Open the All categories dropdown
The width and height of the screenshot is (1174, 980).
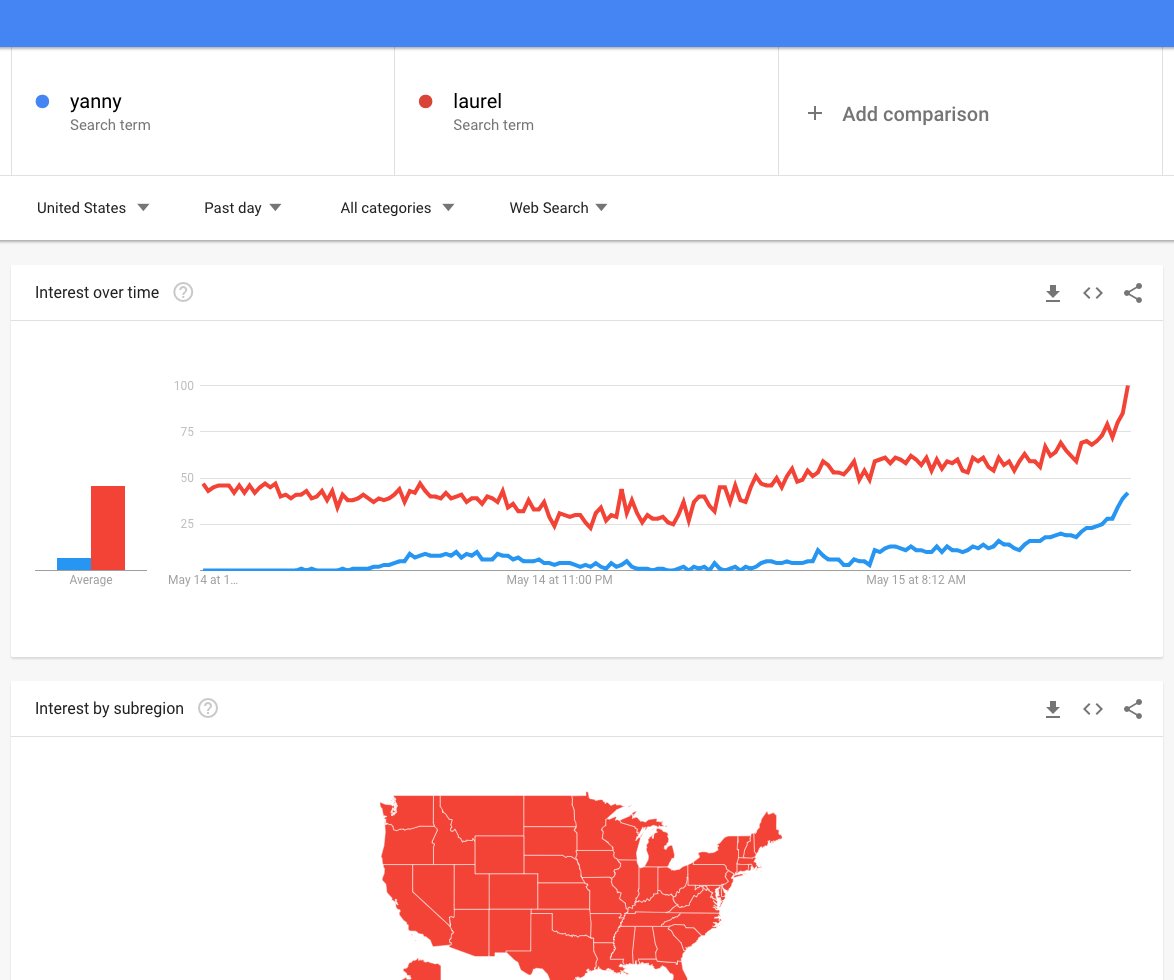tap(397, 208)
